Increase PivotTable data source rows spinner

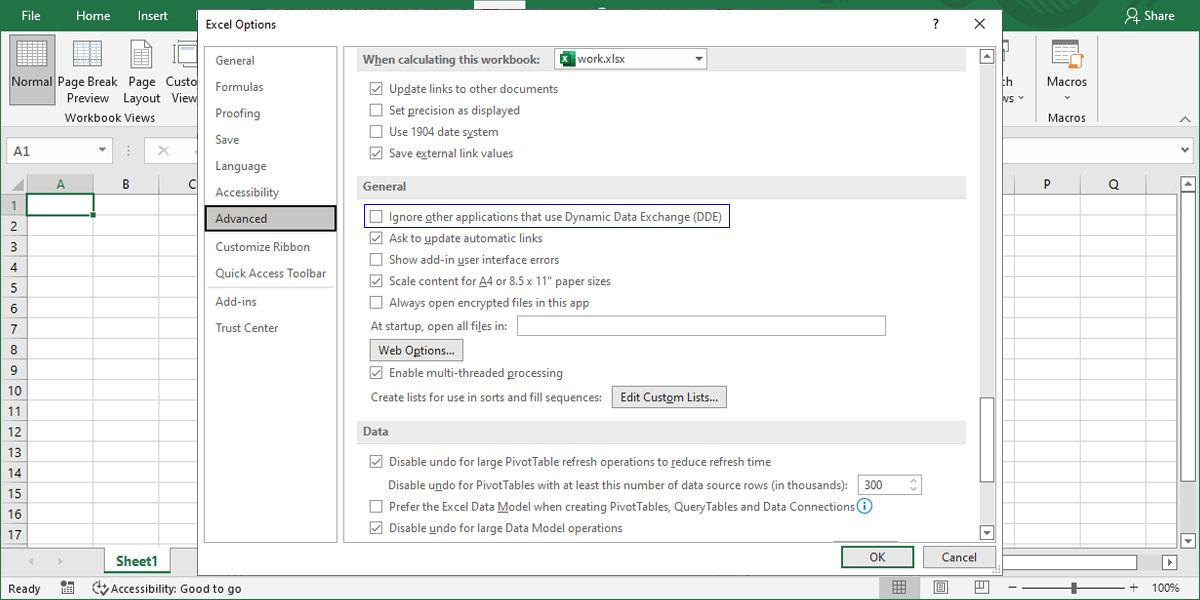coord(913,481)
